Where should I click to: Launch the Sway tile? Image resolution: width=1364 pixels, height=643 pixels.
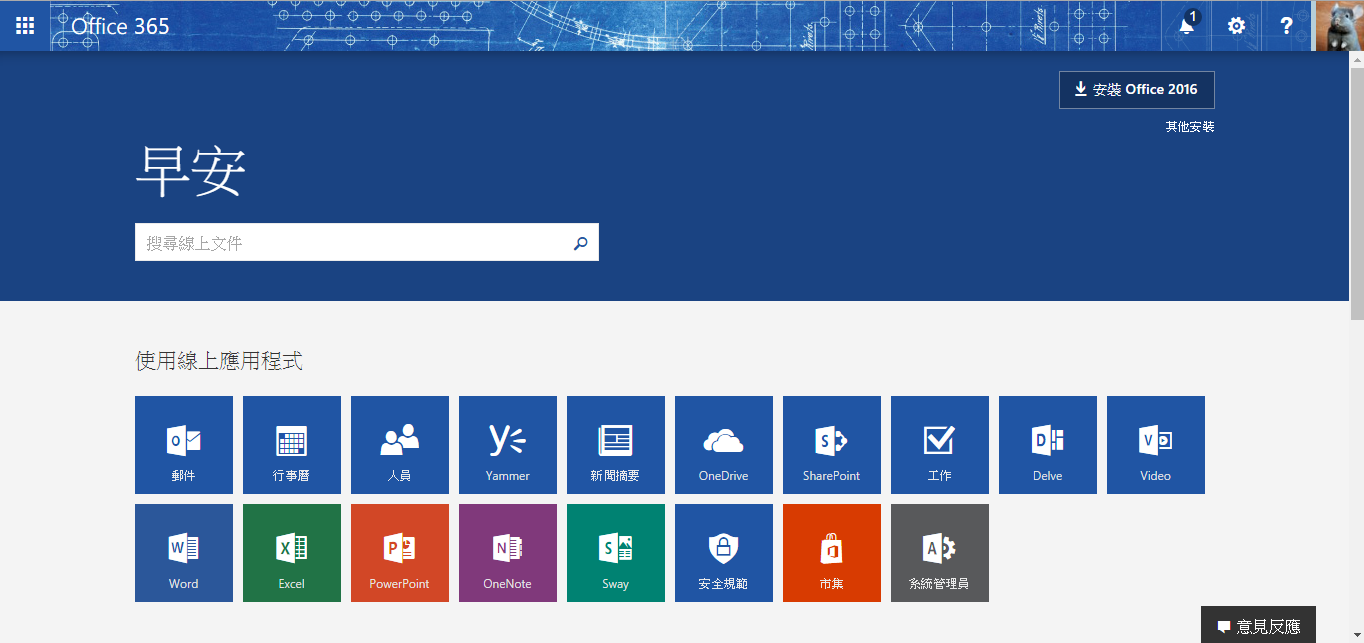coord(616,553)
